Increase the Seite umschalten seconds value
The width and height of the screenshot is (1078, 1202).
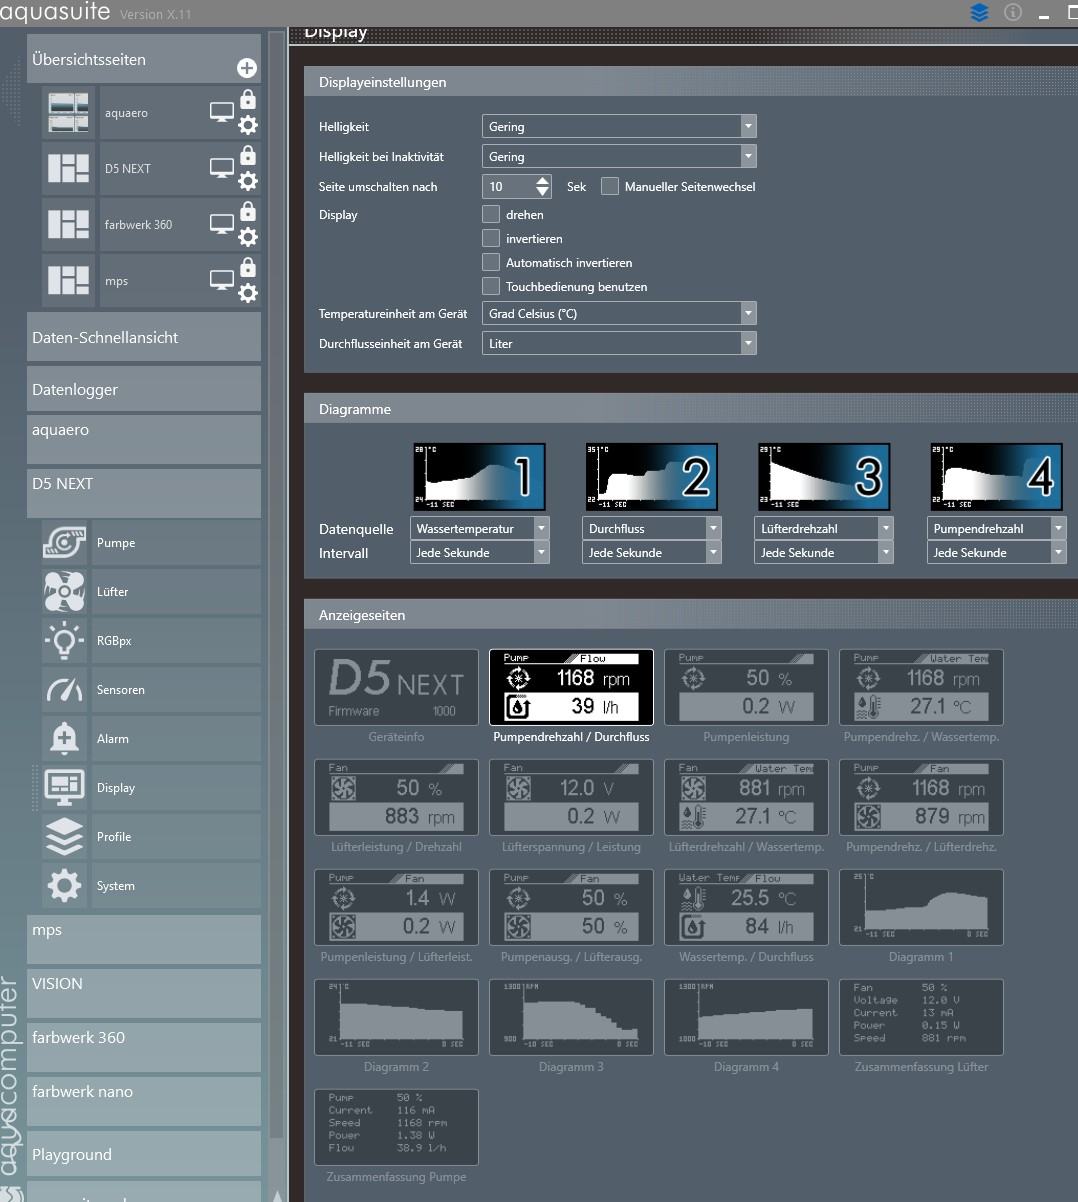[543, 181]
